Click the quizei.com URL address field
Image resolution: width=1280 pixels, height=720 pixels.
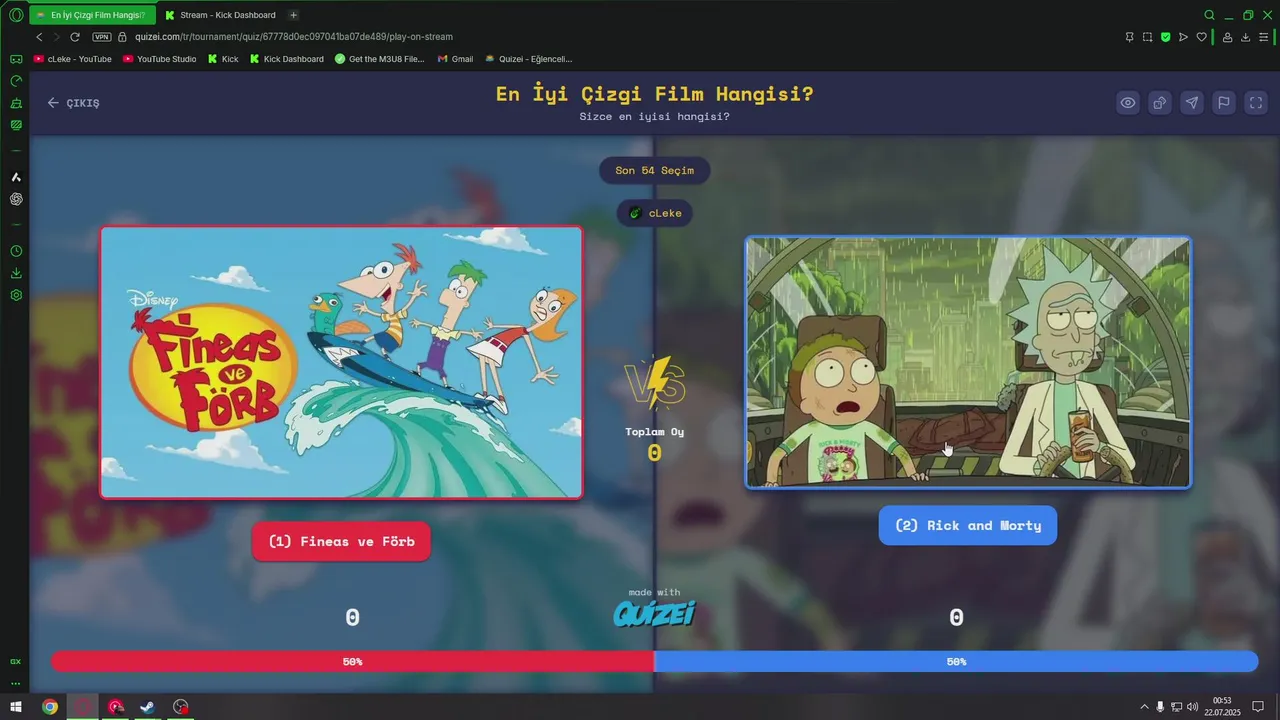(x=294, y=37)
